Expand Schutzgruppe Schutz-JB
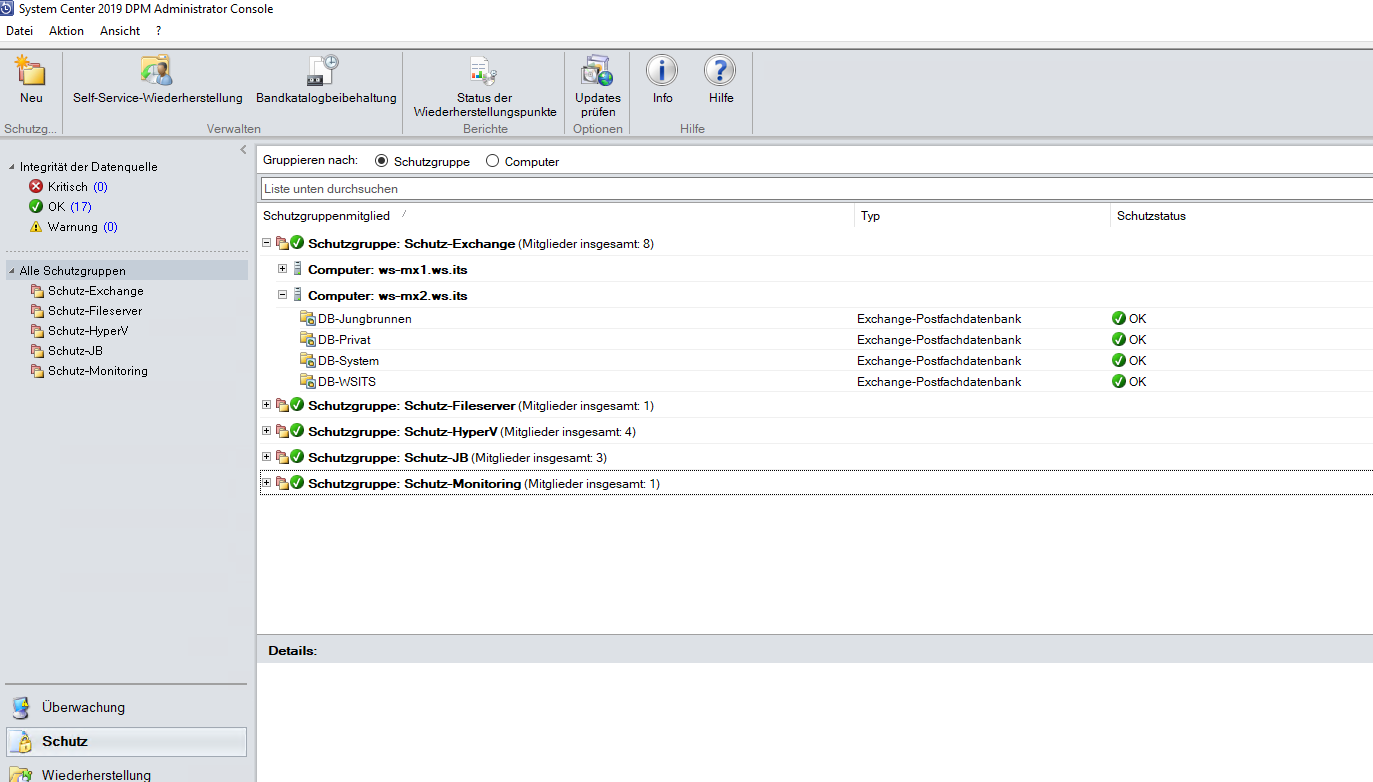 click(266, 456)
